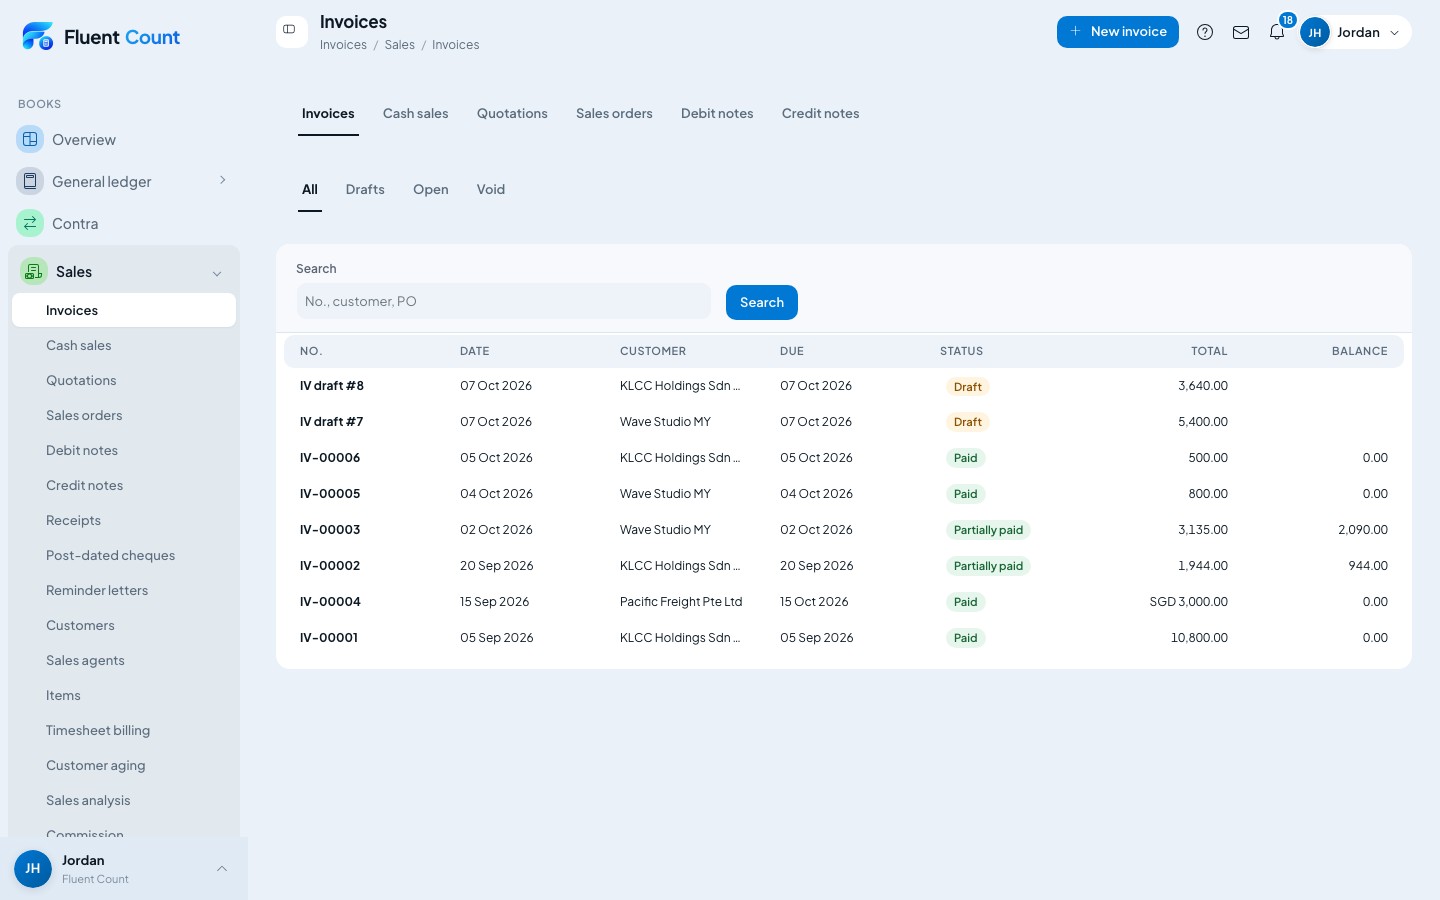The image size is (1440, 900).
Task: Toggle the sidebar panel icon
Action: (290, 30)
